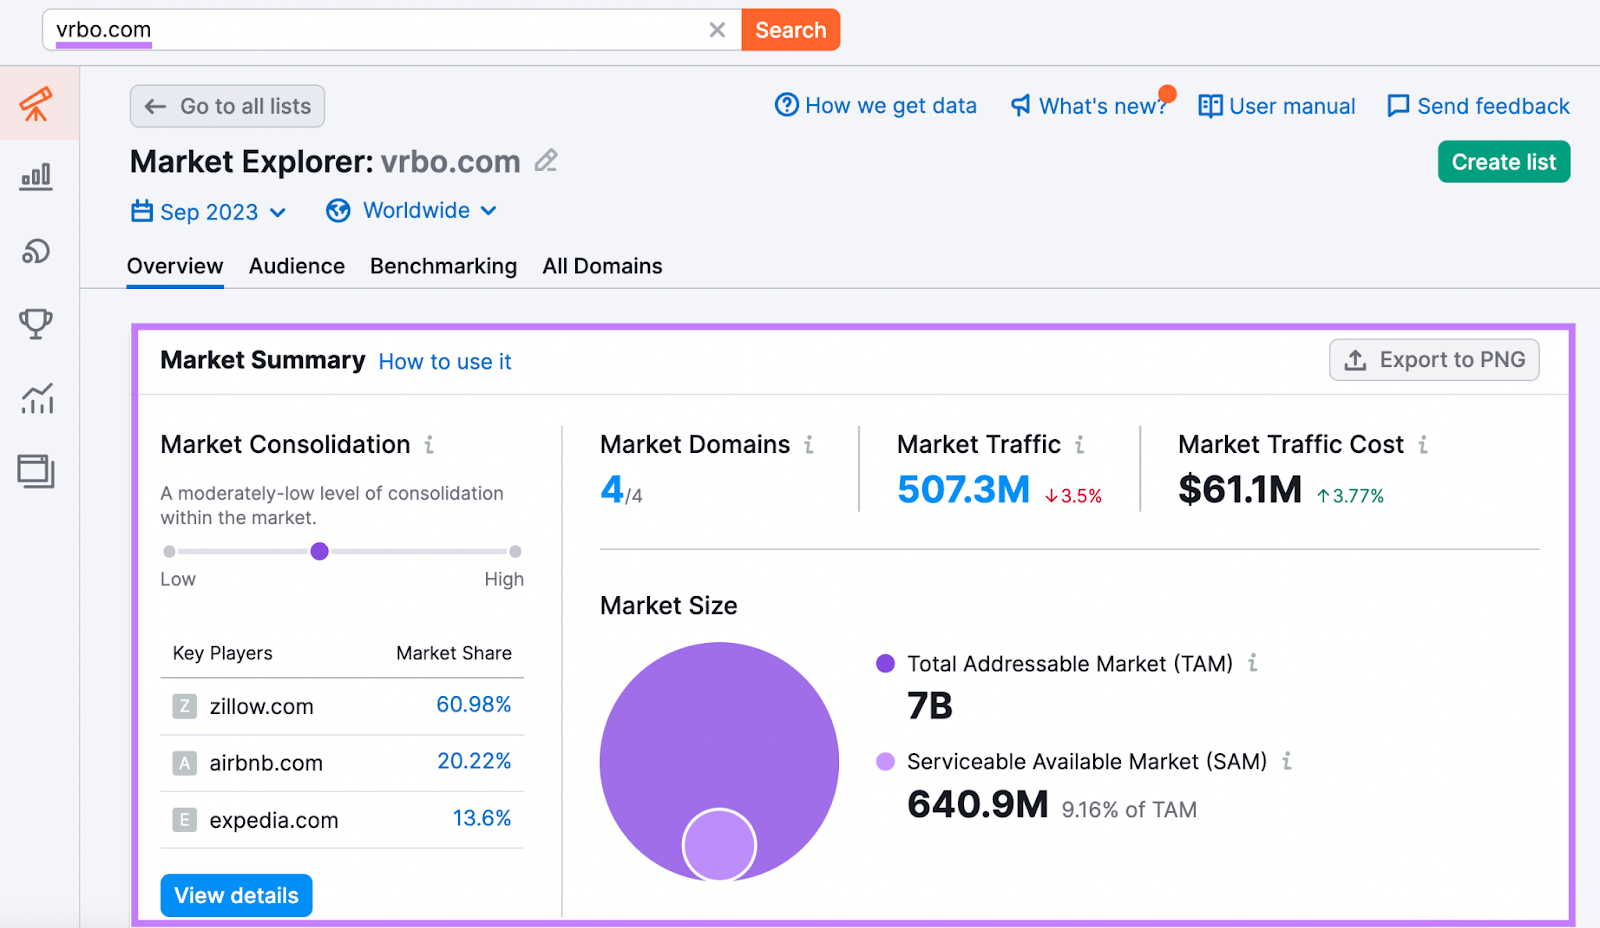Image resolution: width=1600 pixels, height=928 pixels.
Task: Click the small SAM circle in chart
Action: (x=719, y=845)
